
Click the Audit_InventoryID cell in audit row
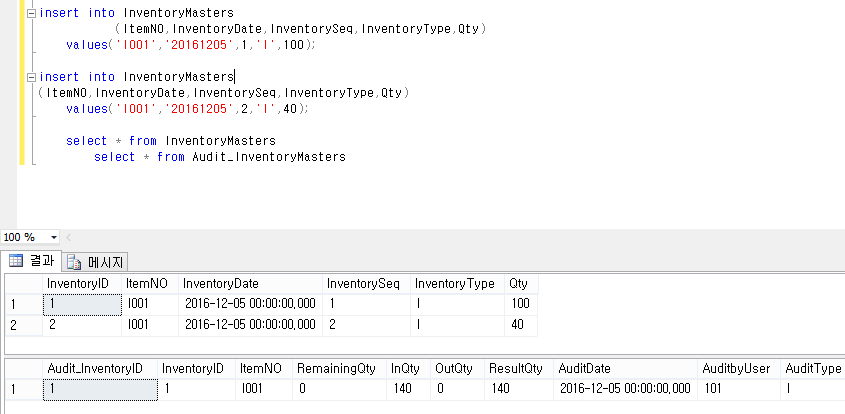pos(99,388)
